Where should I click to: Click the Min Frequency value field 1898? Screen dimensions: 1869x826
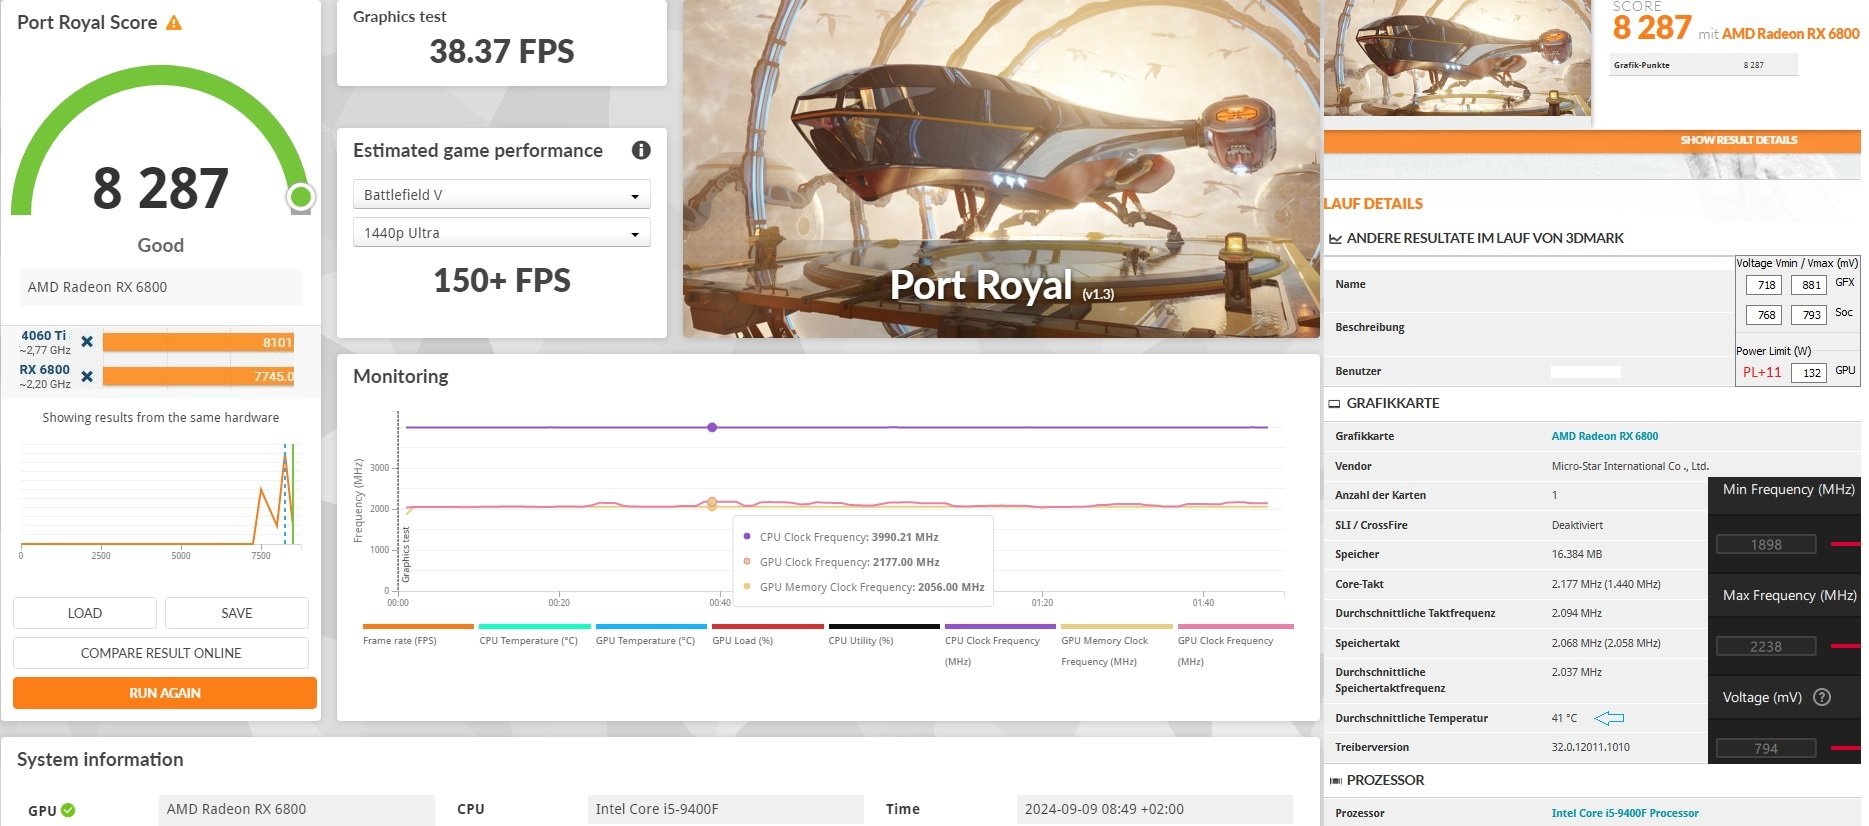pos(1766,545)
